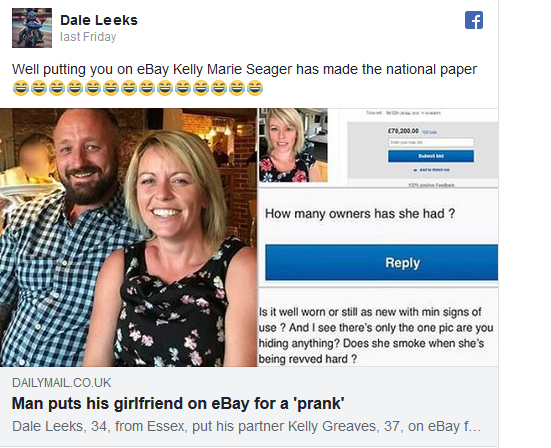Click the bid amount input field
Screen dimensions: 551x448
(431, 142)
